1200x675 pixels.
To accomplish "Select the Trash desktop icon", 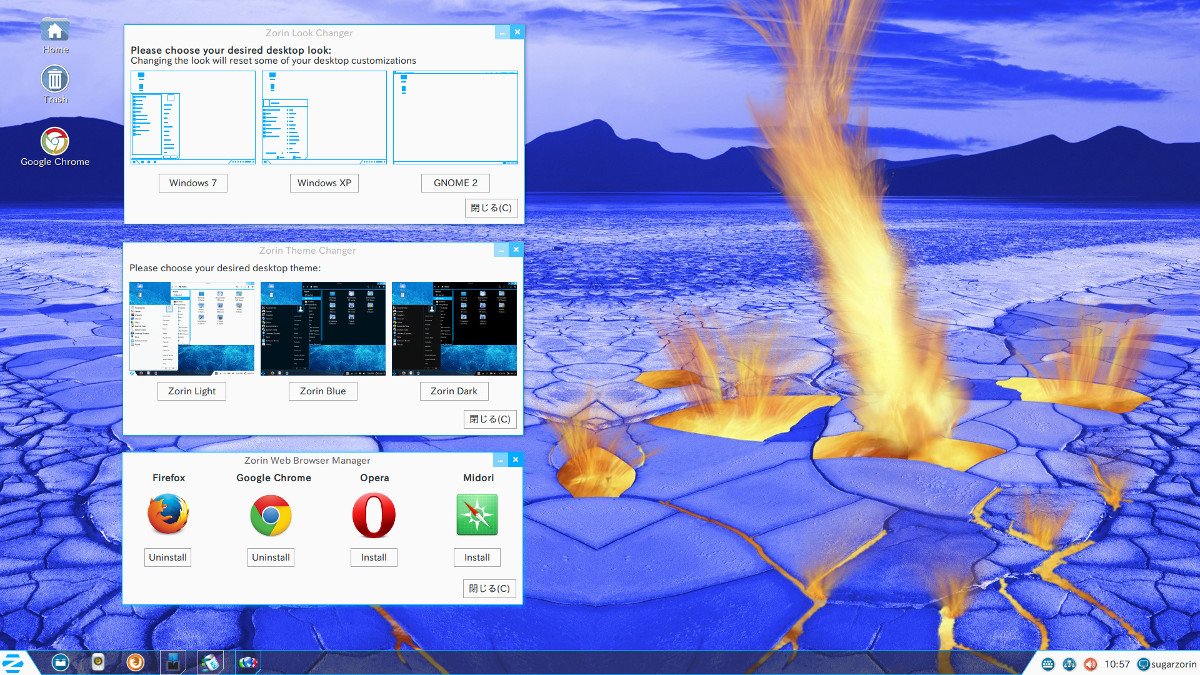I will (x=56, y=85).
